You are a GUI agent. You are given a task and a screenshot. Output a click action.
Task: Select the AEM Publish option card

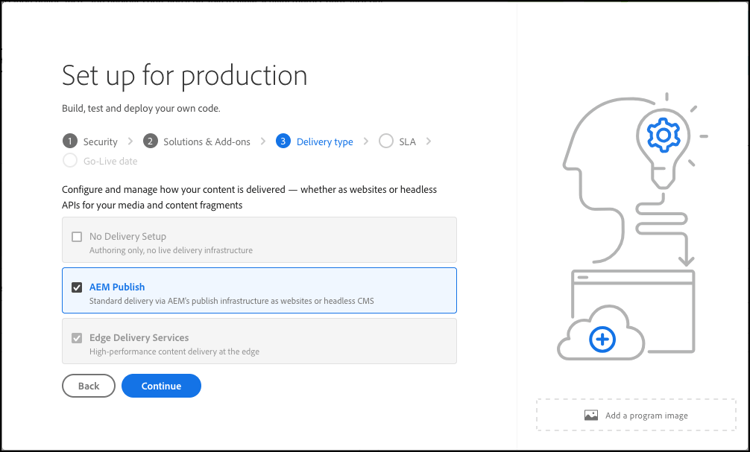[x=259, y=291]
